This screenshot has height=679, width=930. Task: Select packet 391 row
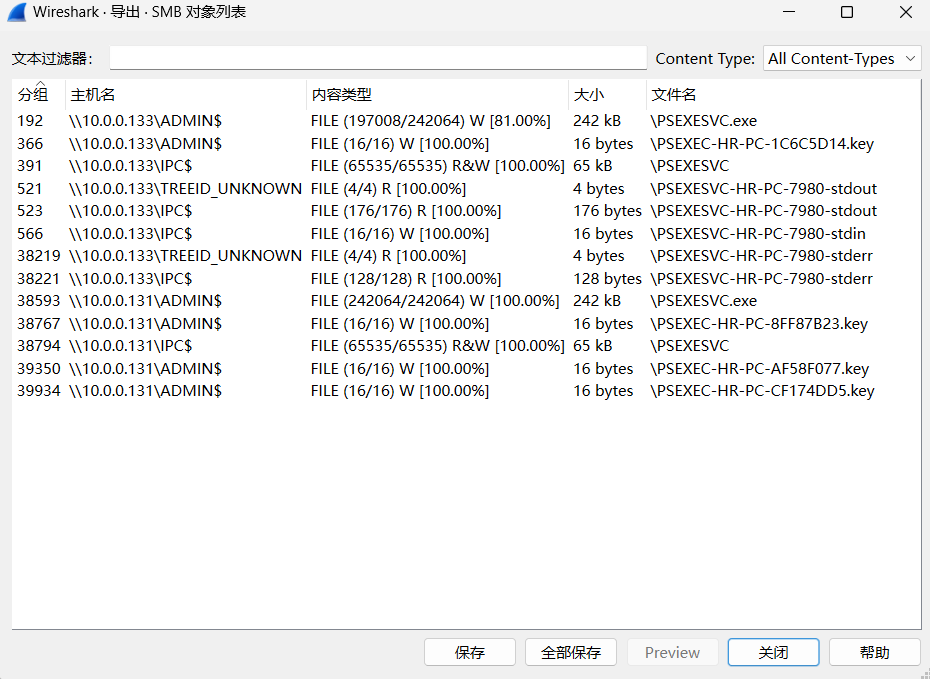point(466,166)
